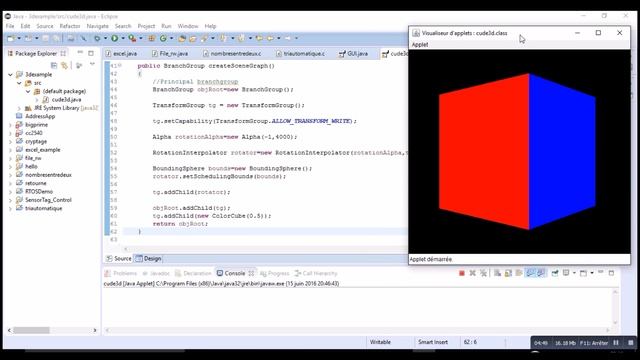Click the Run Last Tool icon with red toolbox
The image size is (640, 360).
(x=132, y=38)
